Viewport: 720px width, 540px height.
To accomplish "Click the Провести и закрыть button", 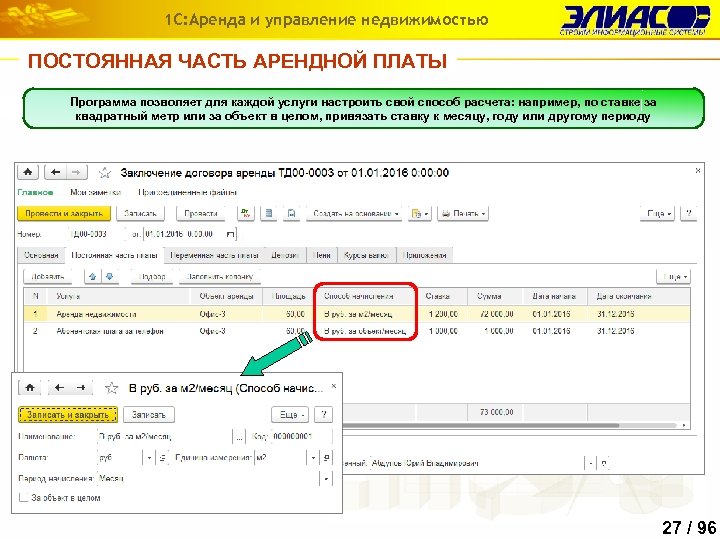I will [64, 213].
